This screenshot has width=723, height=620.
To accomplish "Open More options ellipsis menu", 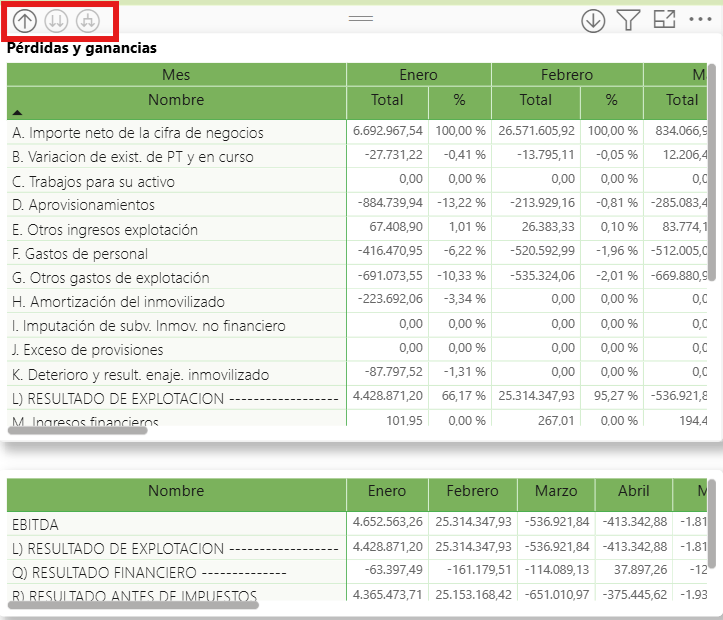I will (x=700, y=20).
